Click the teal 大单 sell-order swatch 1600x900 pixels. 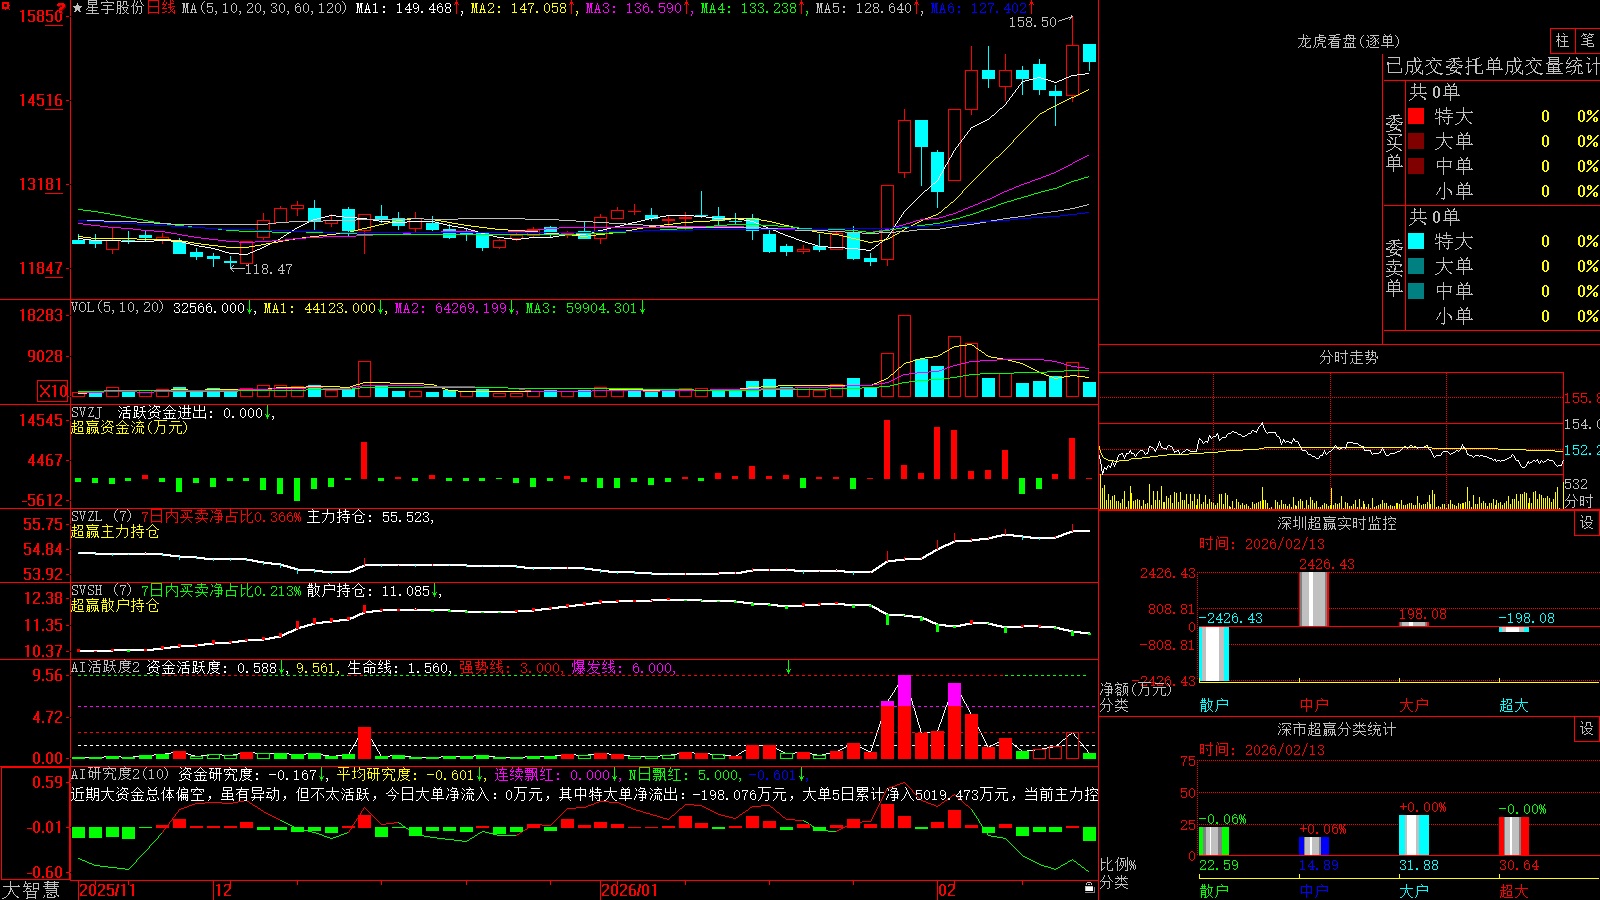[1416, 266]
